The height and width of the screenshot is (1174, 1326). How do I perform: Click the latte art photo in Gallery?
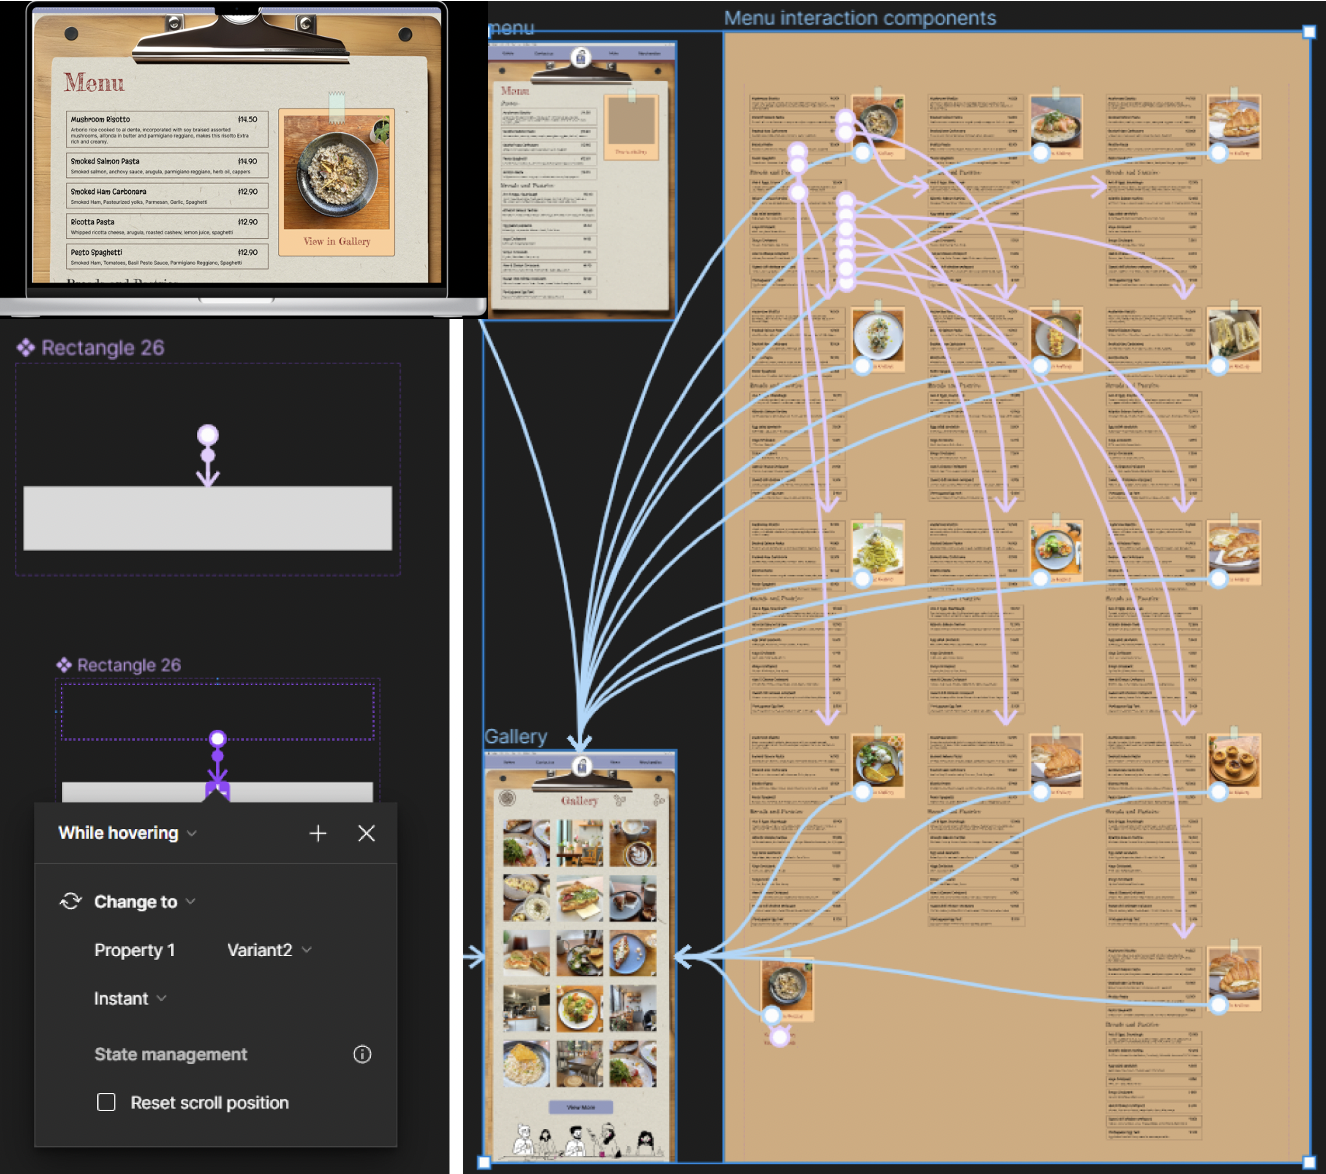point(633,842)
